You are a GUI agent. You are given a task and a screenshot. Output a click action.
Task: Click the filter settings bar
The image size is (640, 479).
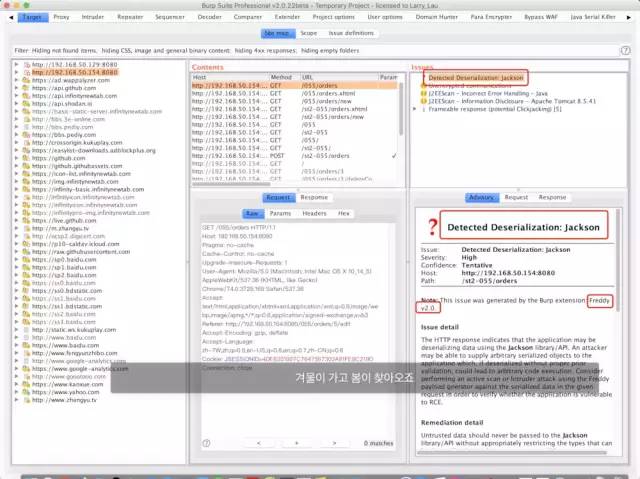click(x=315, y=51)
